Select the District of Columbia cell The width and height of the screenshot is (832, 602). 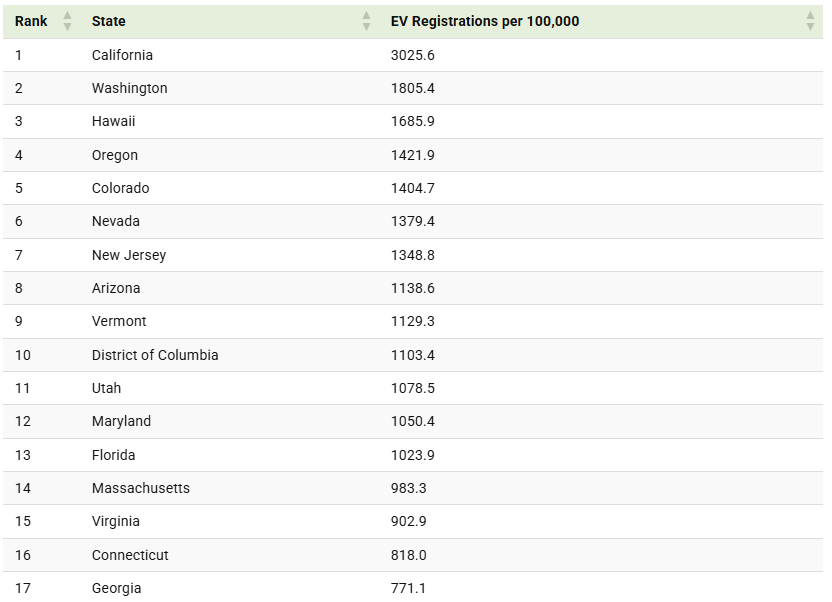(155, 355)
